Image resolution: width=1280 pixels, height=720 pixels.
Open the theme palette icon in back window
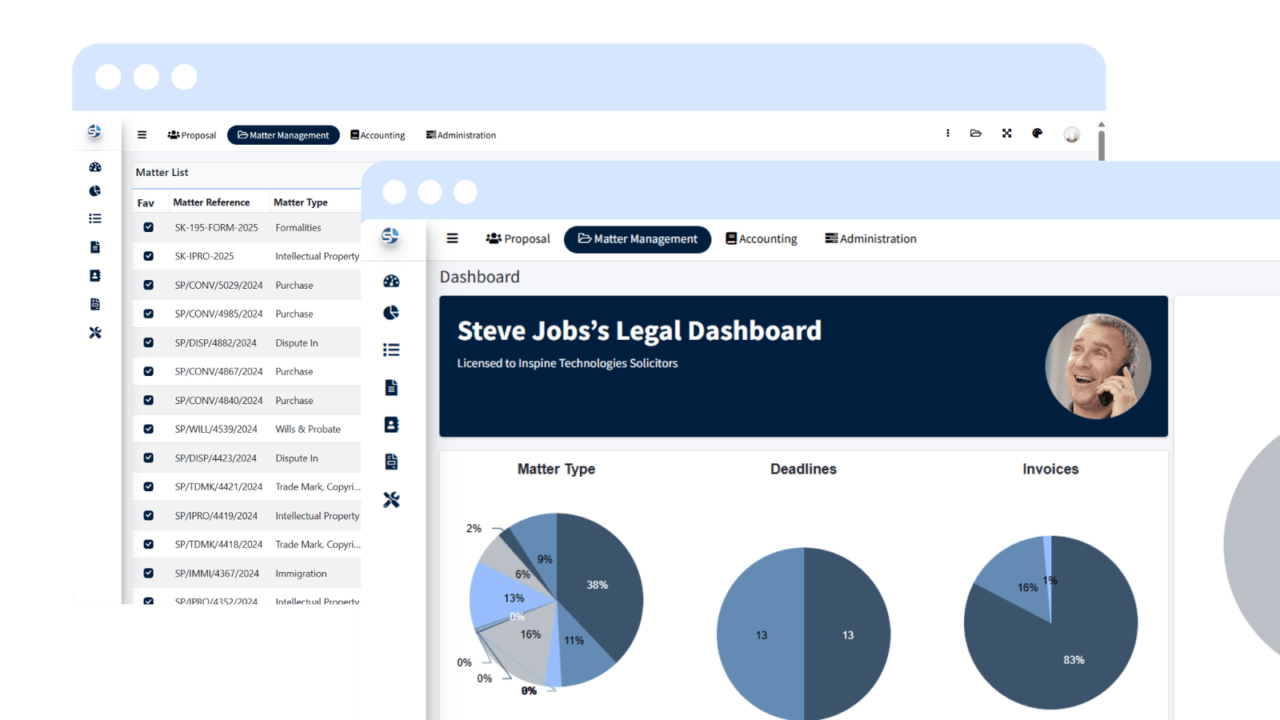(x=1037, y=133)
